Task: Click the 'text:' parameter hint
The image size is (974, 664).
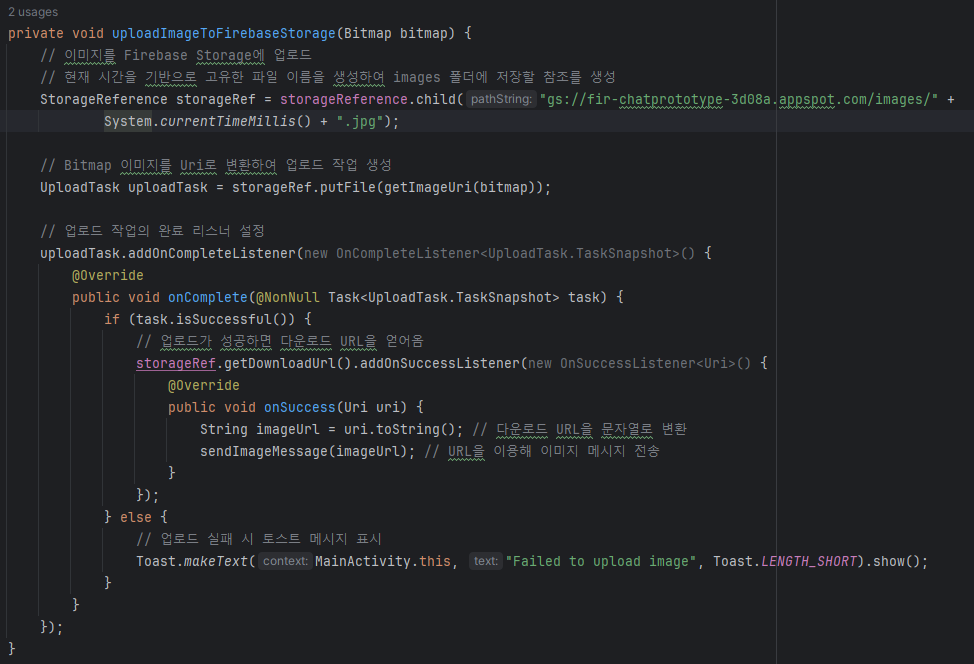Action: point(486,561)
